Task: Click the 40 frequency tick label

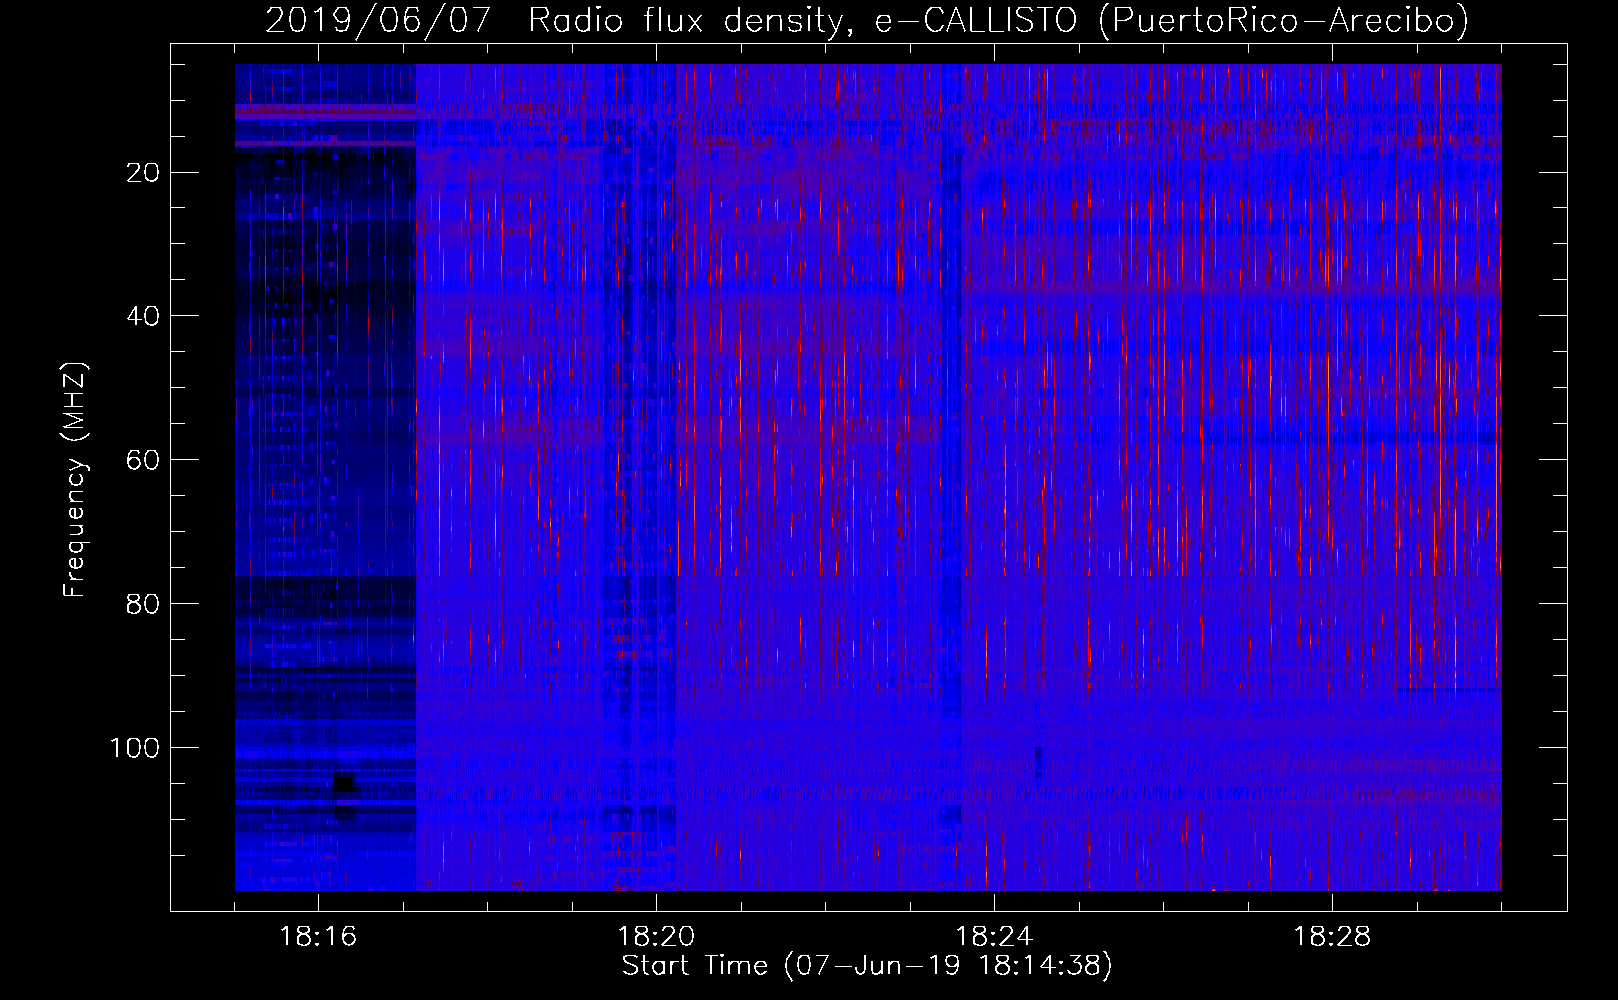Action: [x=143, y=316]
